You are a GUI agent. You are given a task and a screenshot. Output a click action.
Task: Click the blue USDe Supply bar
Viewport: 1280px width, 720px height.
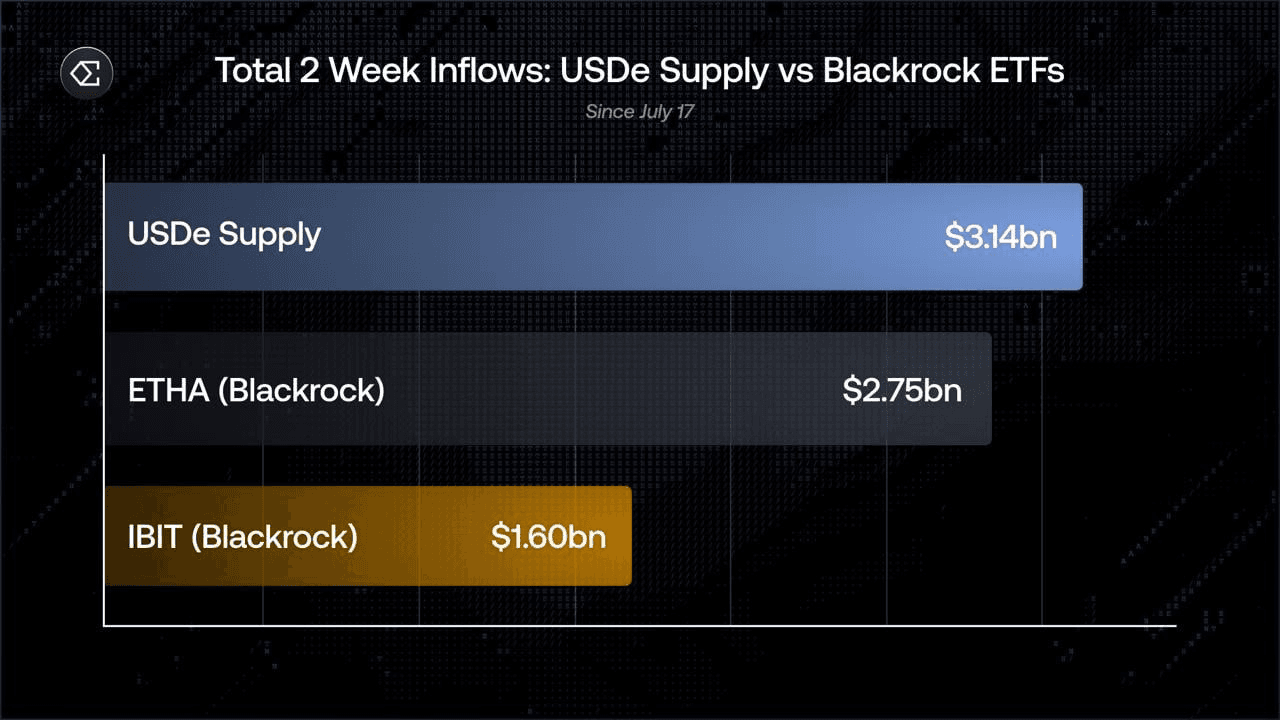coord(593,237)
